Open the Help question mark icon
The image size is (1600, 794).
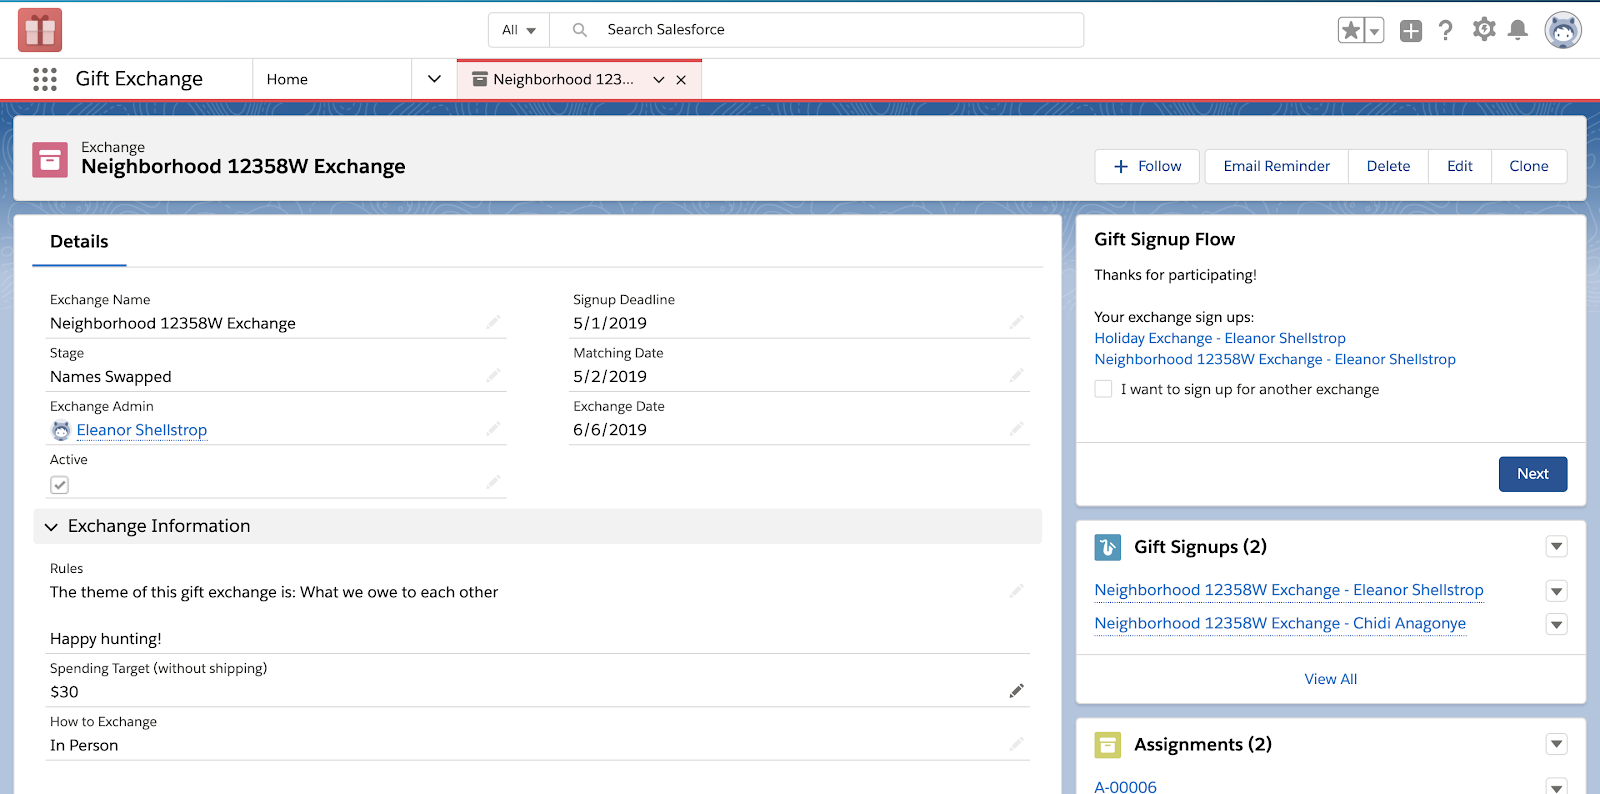click(1446, 30)
